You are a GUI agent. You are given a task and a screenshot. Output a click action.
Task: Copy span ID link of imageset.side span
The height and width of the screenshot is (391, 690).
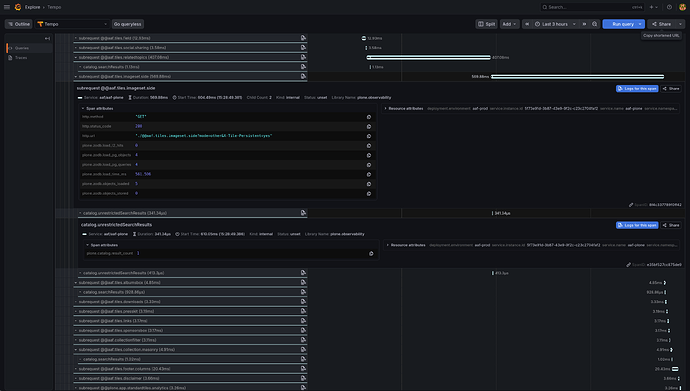[x=631, y=205]
